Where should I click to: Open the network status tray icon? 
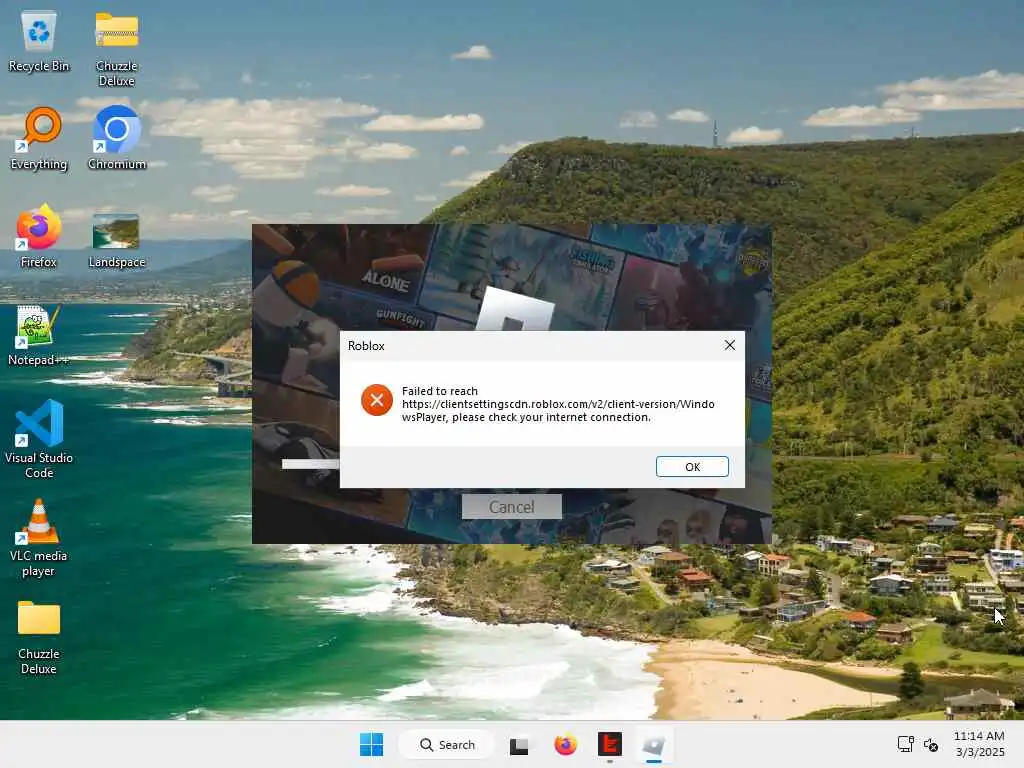click(905, 744)
